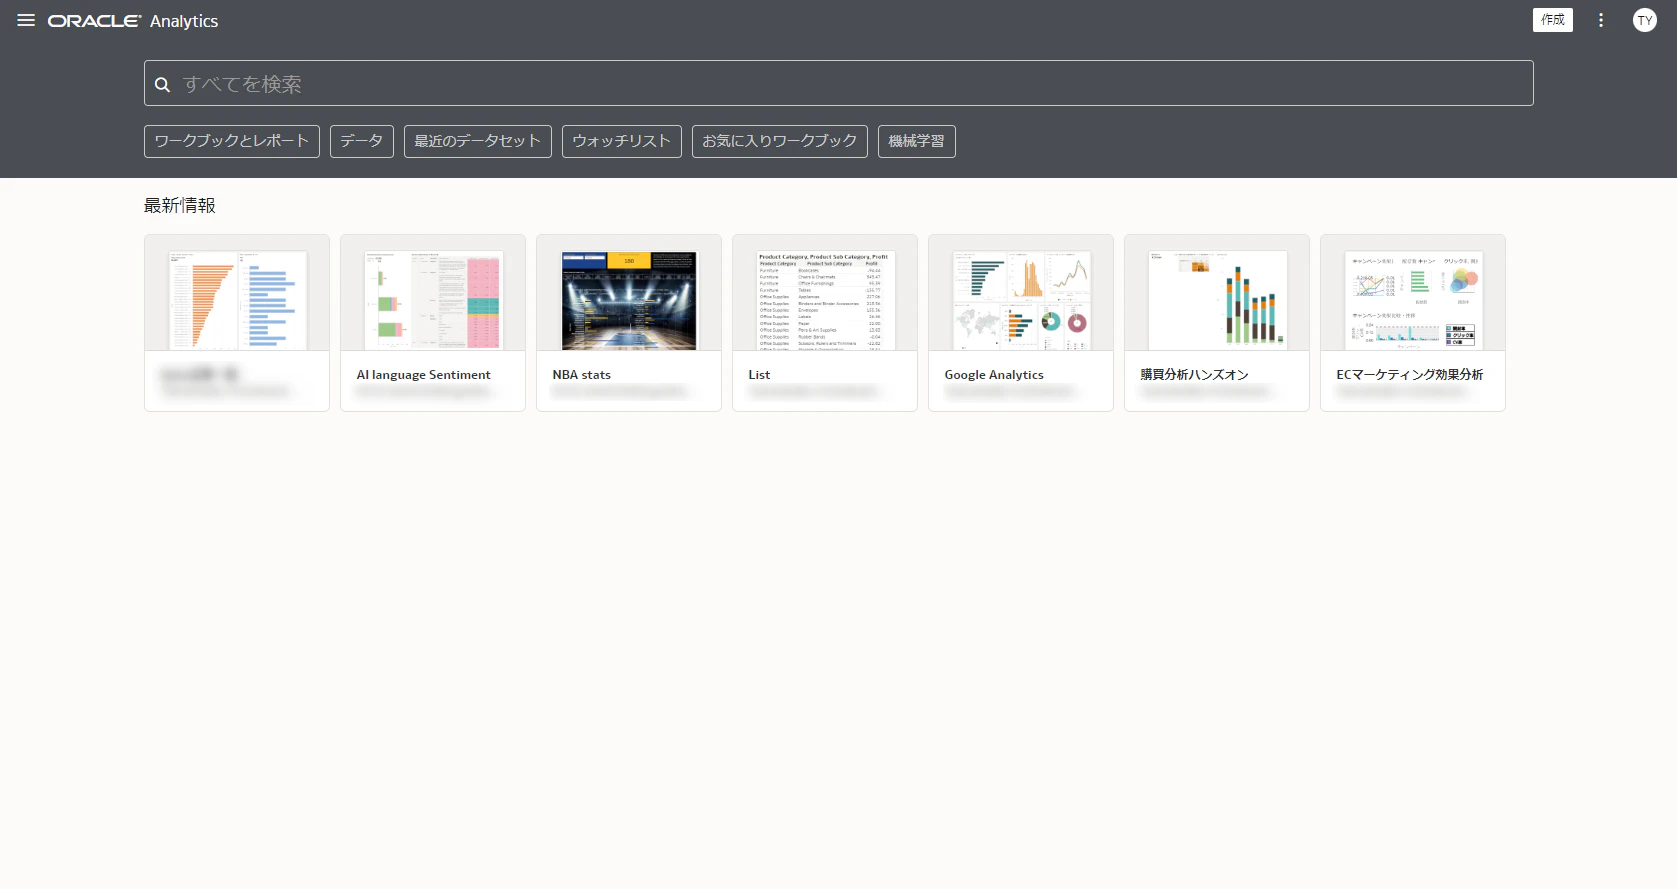1677x889 pixels.
Task: Select the 最近のデータセット filter
Action: coord(478,141)
